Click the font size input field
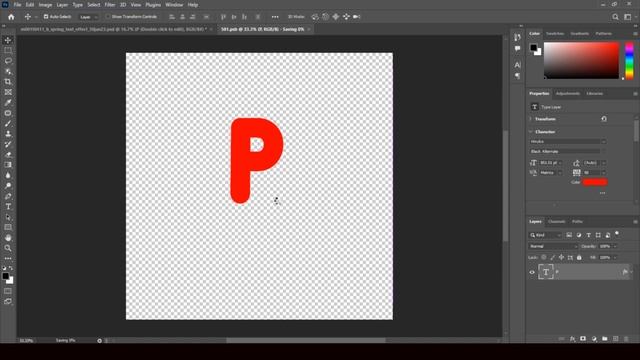 (549, 162)
